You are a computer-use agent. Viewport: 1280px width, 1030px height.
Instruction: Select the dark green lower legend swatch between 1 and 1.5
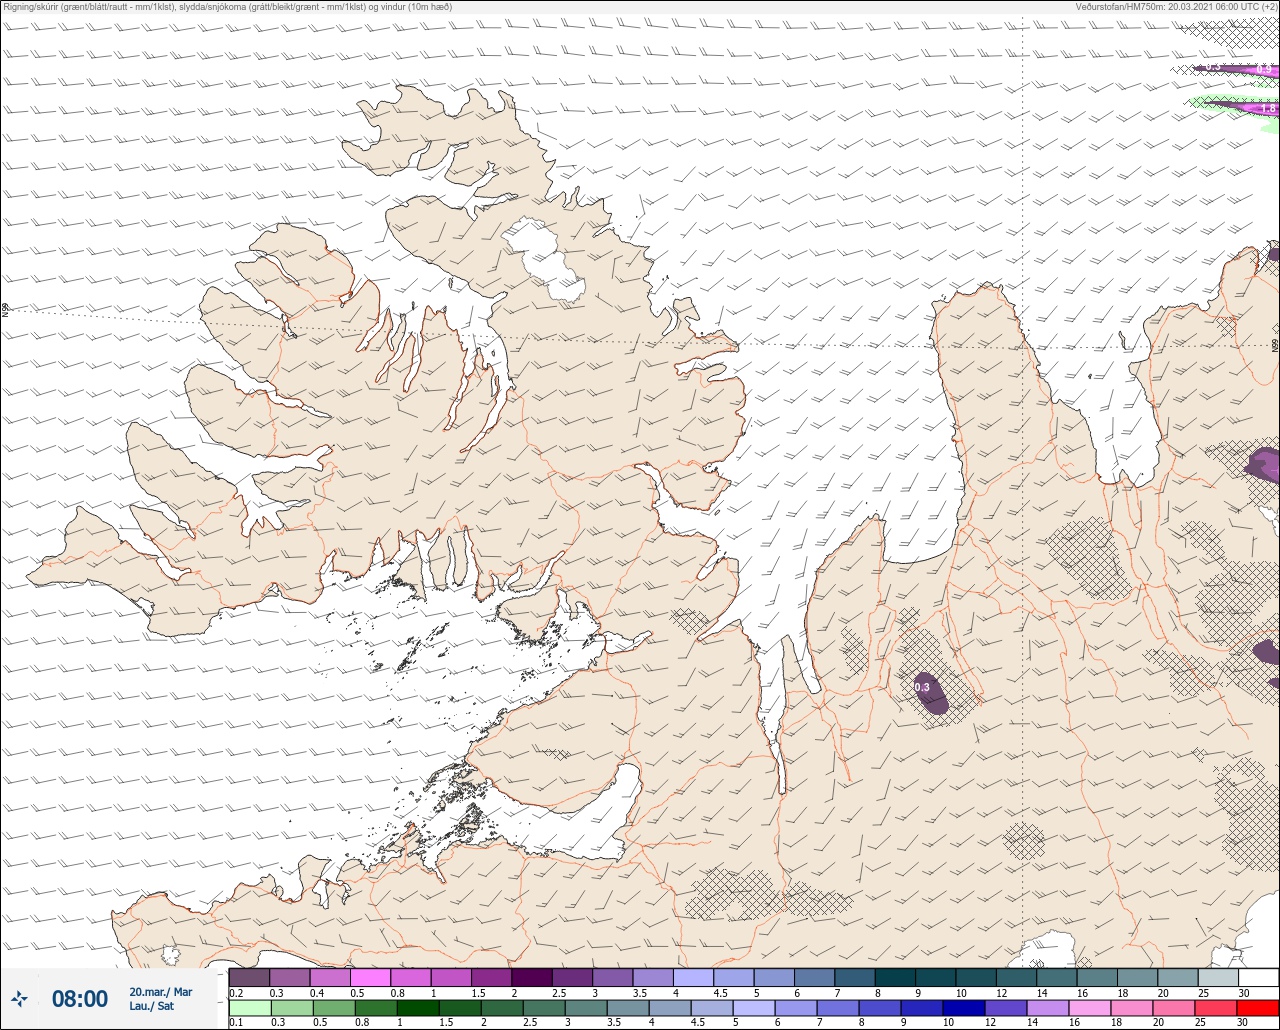pyautogui.click(x=418, y=1007)
